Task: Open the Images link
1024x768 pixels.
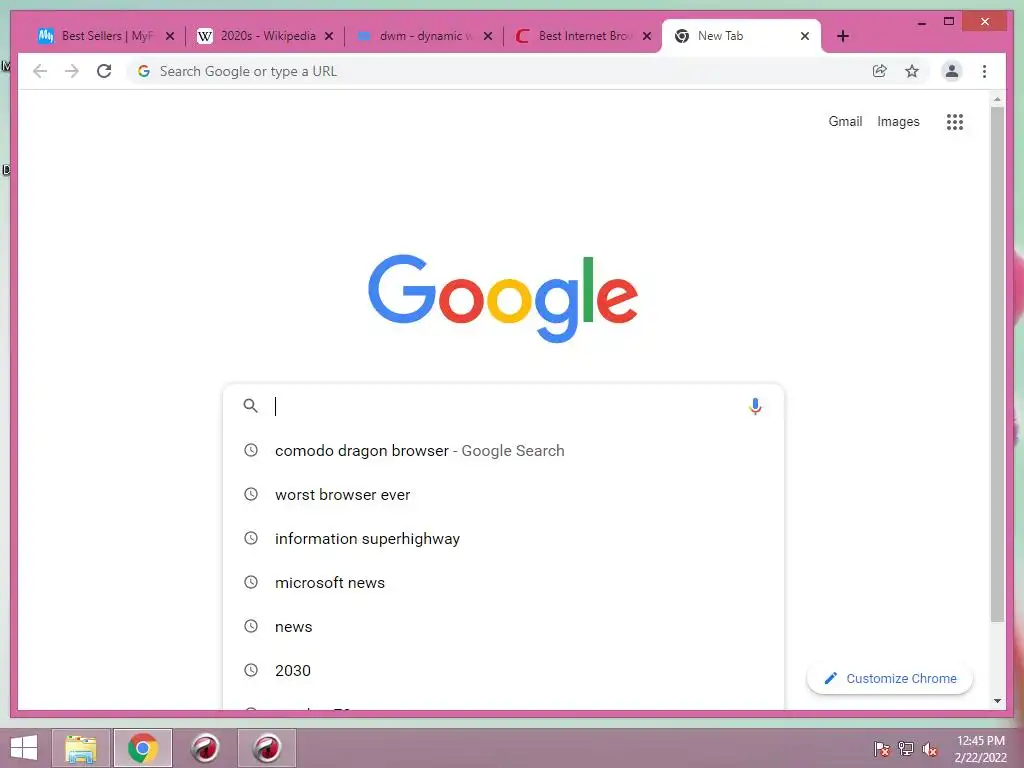Action: 898,121
